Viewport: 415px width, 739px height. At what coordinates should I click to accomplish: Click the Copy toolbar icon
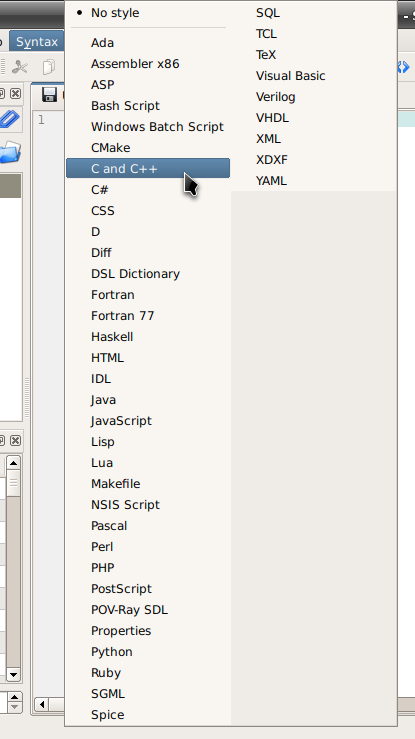tap(48, 67)
